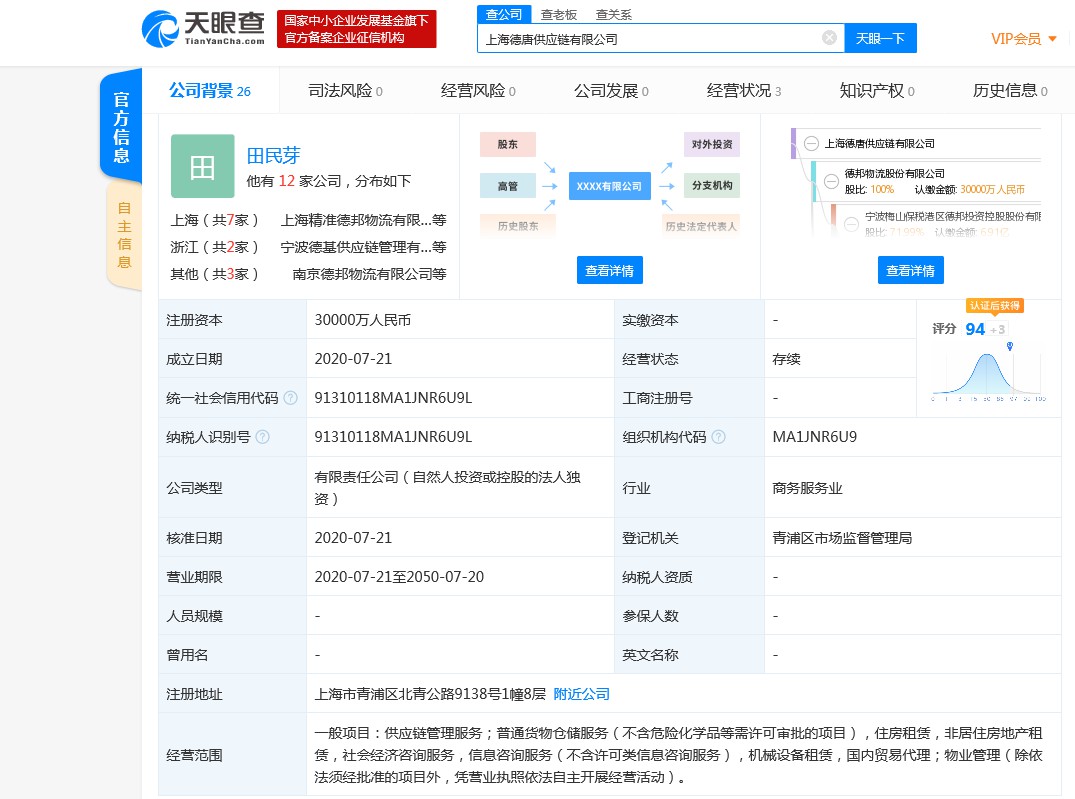
Task: Click the 高管 box in diagram
Action: (x=507, y=186)
